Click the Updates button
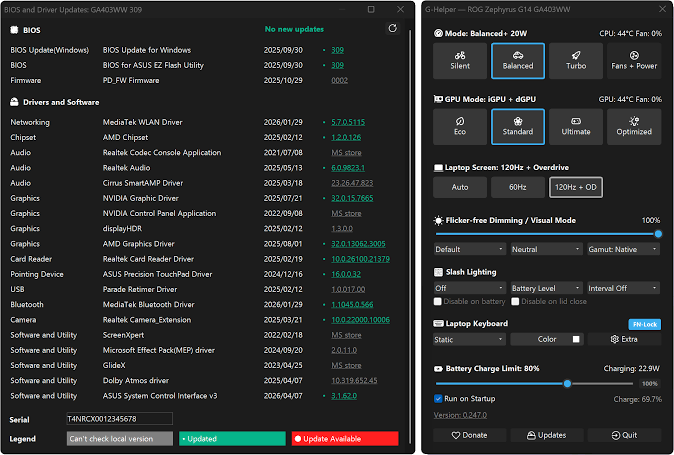 pyautogui.click(x=546, y=435)
